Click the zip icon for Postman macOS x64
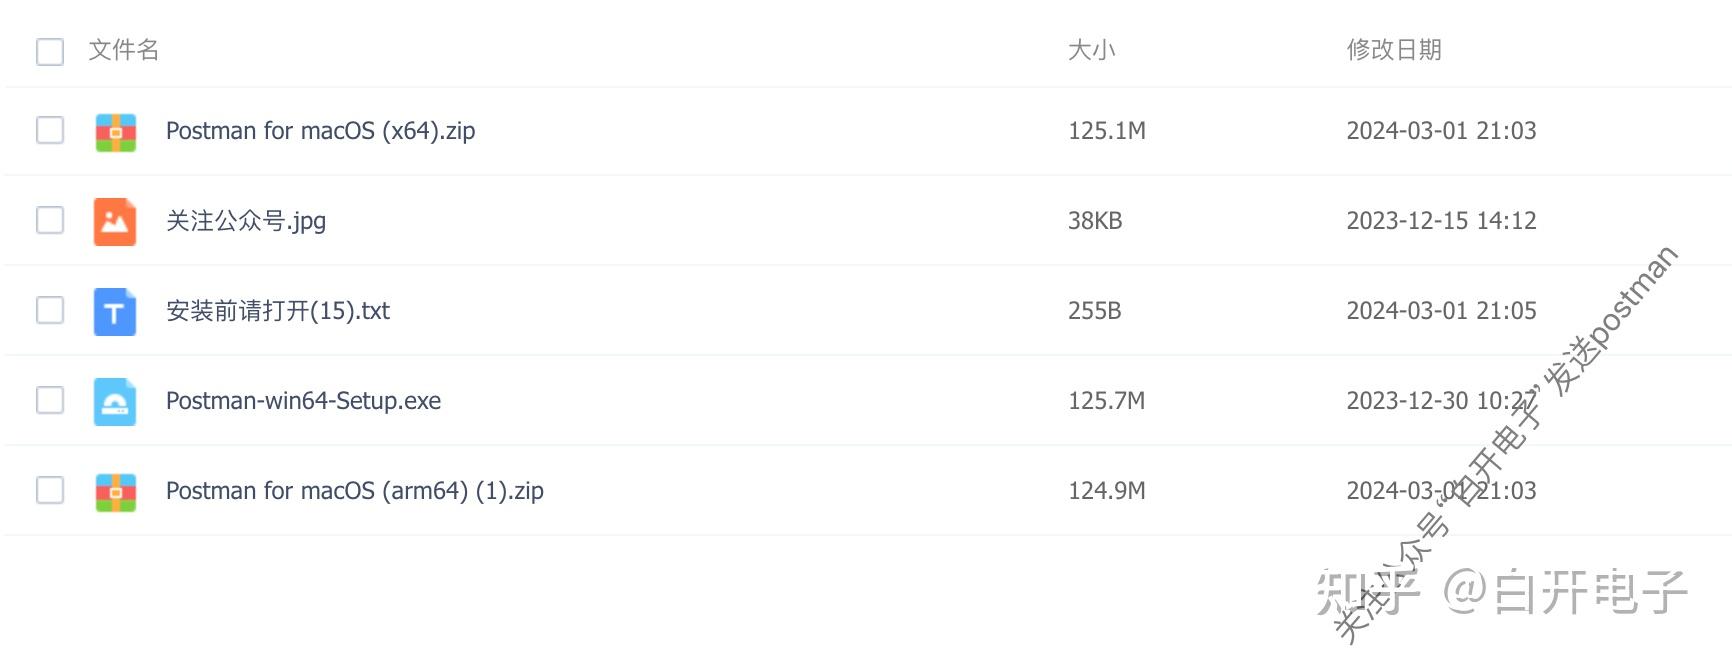This screenshot has width=1732, height=660. 115,131
